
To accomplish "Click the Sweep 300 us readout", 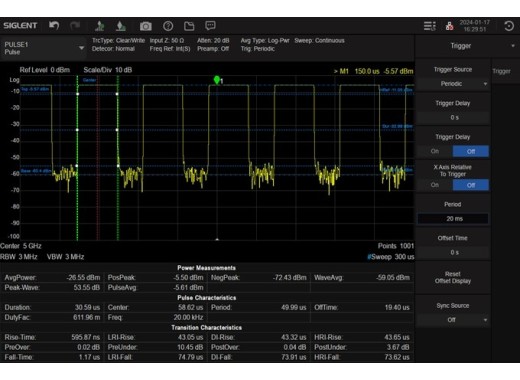I will pyautogui.click(x=391, y=257).
